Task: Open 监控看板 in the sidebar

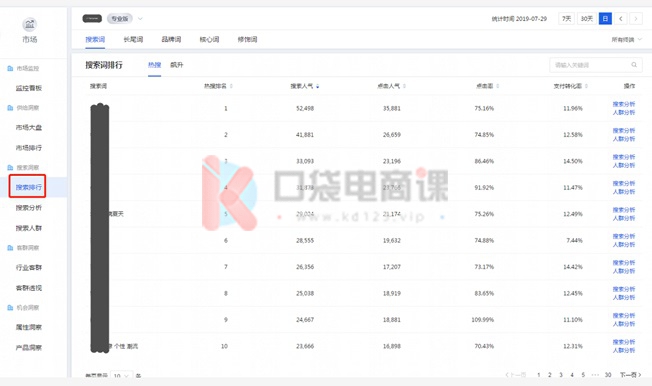Action: pos(29,88)
